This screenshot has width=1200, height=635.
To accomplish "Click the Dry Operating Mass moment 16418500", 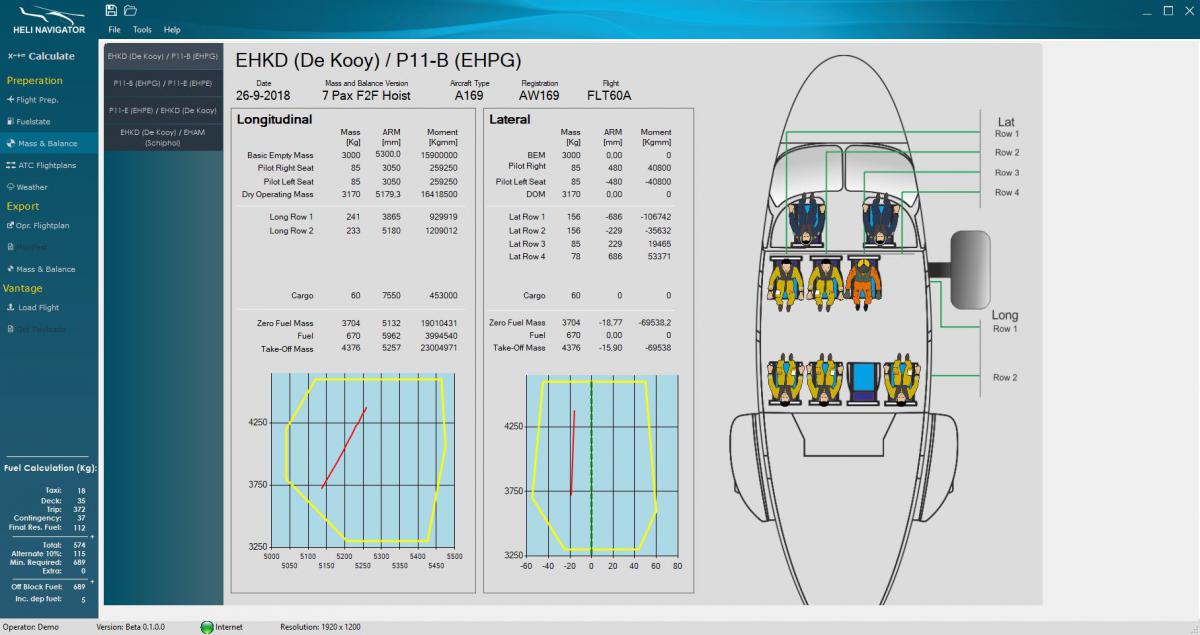I will click(x=438, y=195).
